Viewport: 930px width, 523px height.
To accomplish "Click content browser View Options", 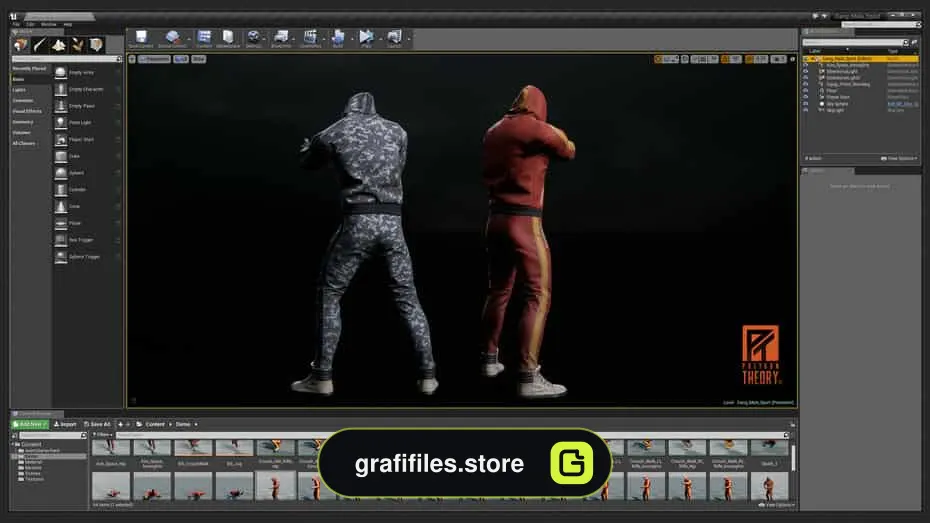I will pyautogui.click(x=776, y=505).
